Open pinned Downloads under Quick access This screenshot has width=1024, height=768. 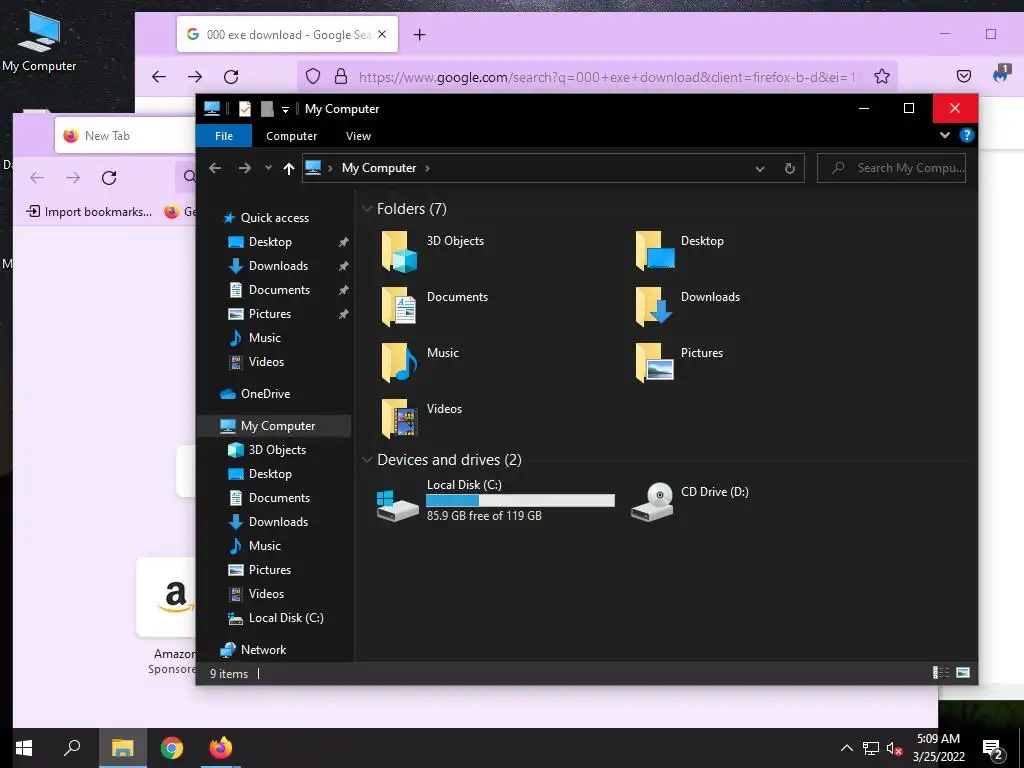coord(278,266)
